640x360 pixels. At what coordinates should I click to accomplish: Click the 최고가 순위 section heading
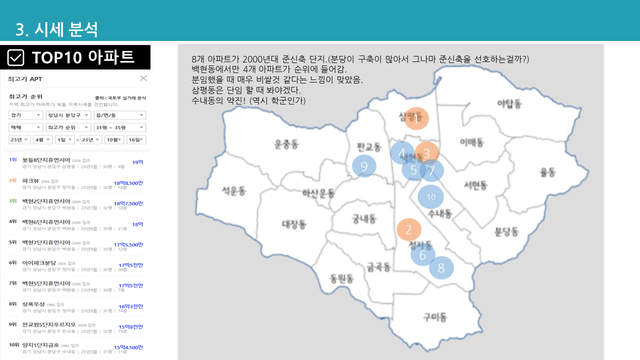26,97
